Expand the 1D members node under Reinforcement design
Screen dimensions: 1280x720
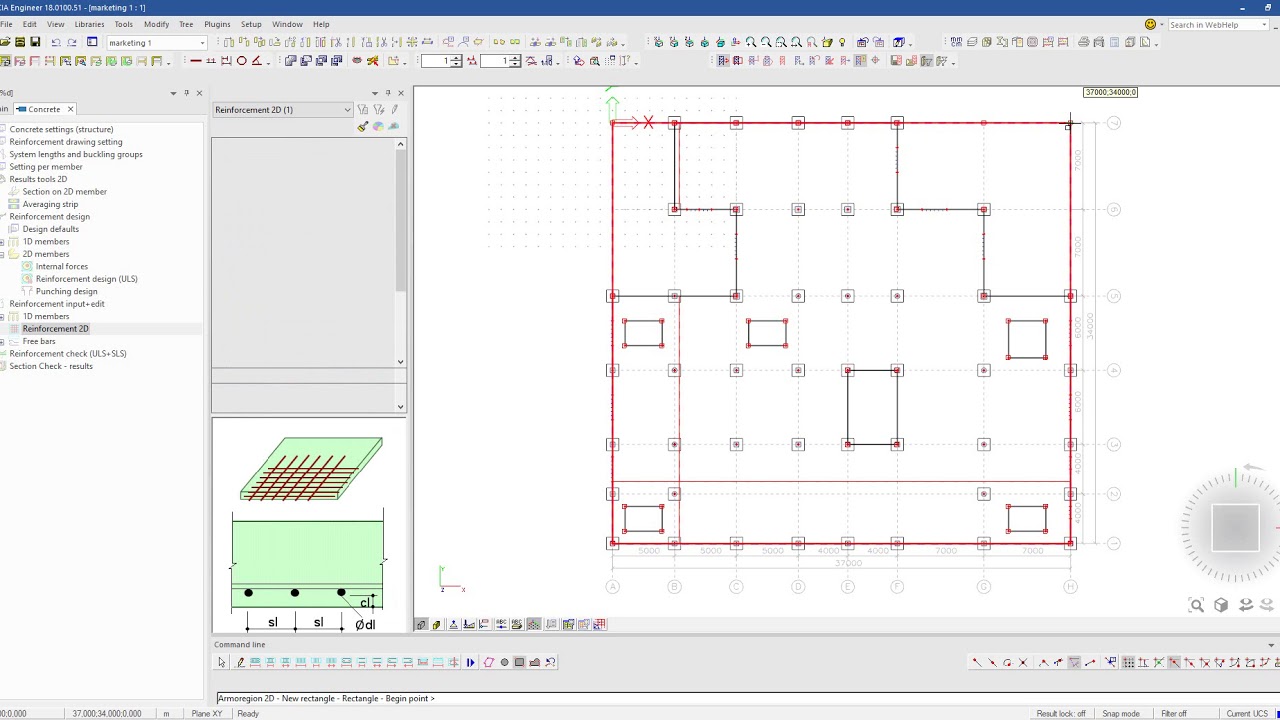pos(3,242)
